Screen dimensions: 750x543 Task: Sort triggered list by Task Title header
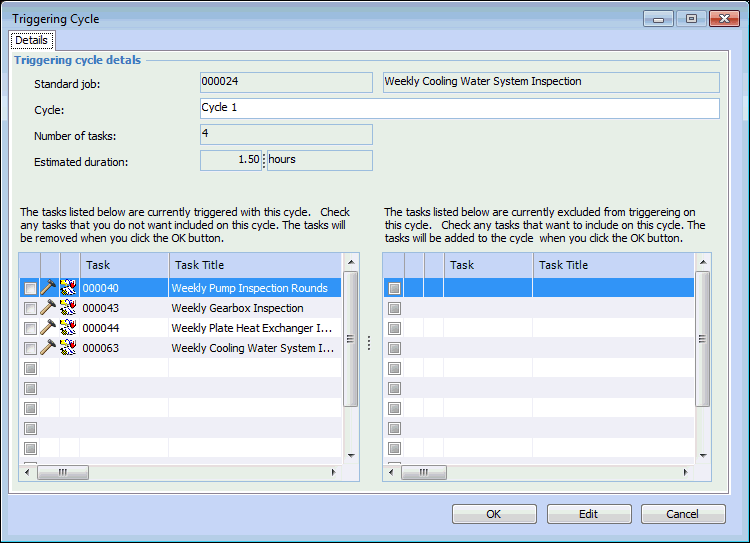tap(255, 265)
